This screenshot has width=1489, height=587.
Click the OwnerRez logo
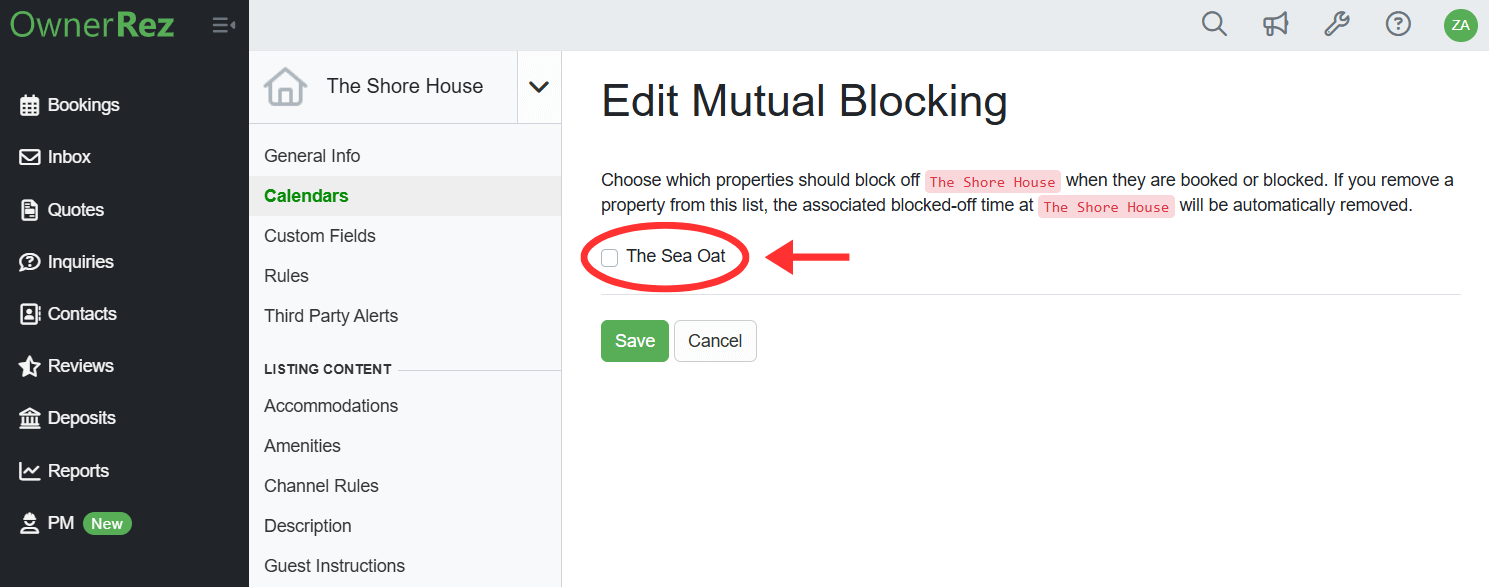point(92,24)
